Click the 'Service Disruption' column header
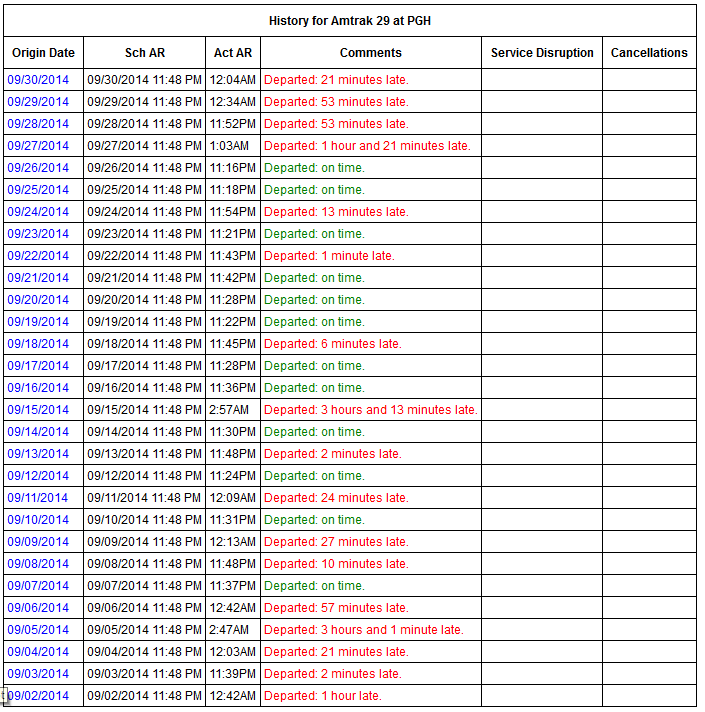The height and width of the screenshot is (712, 705). coord(542,53)
